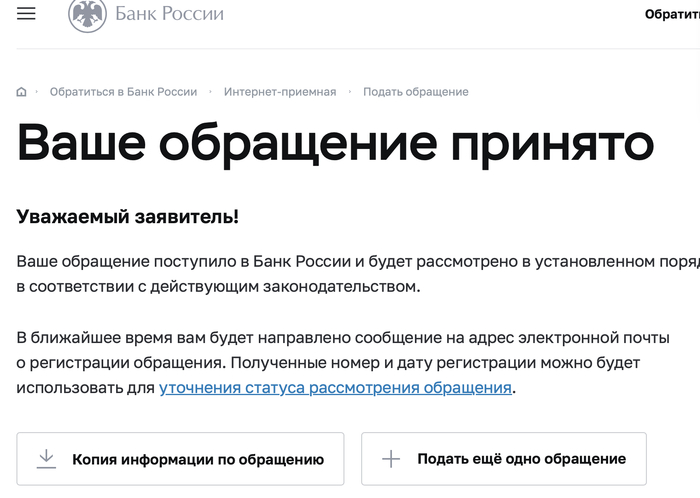Select the heading Ваше обращение принято

[x=335, y=144]
